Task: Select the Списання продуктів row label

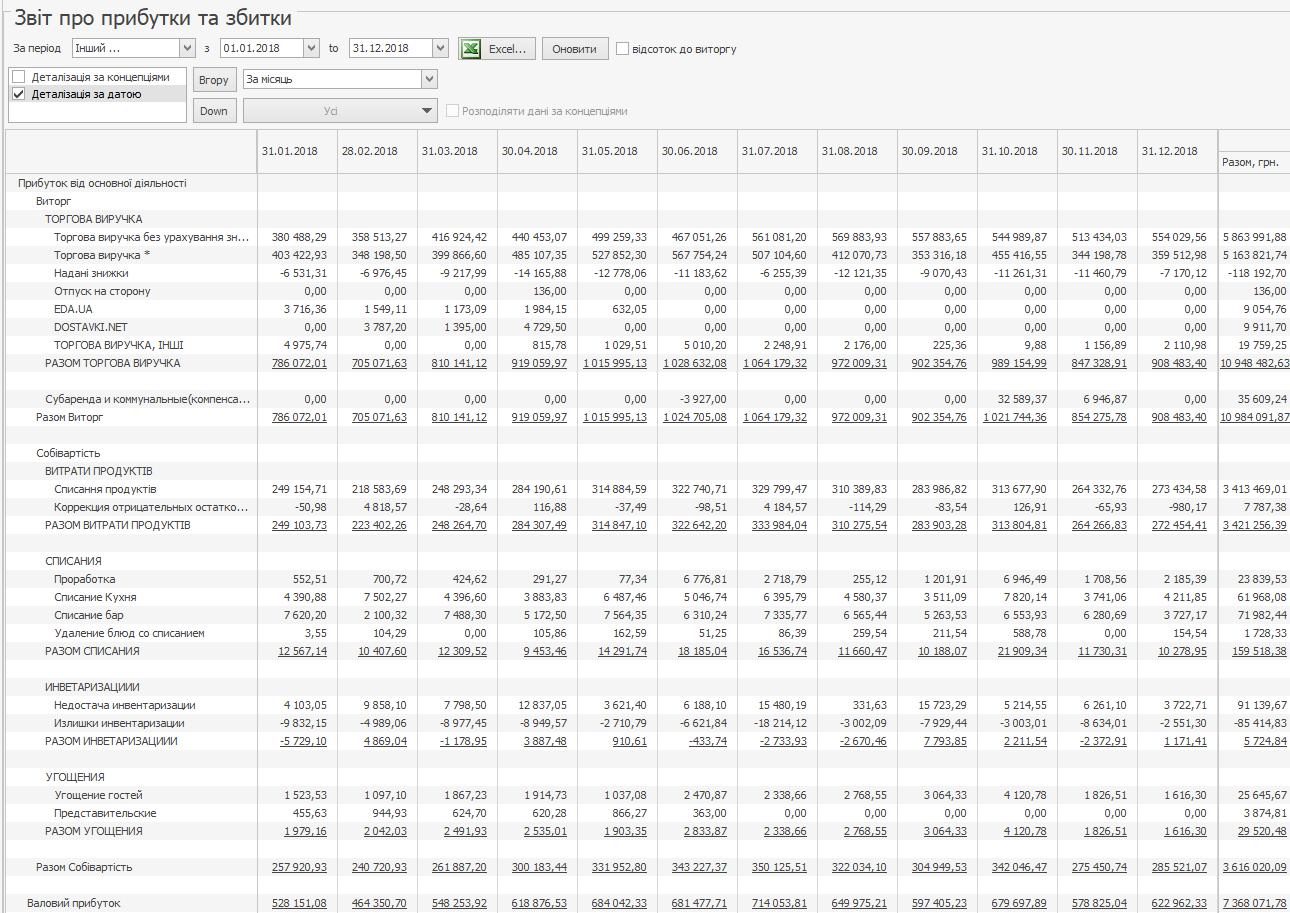Action: [105, 489]
